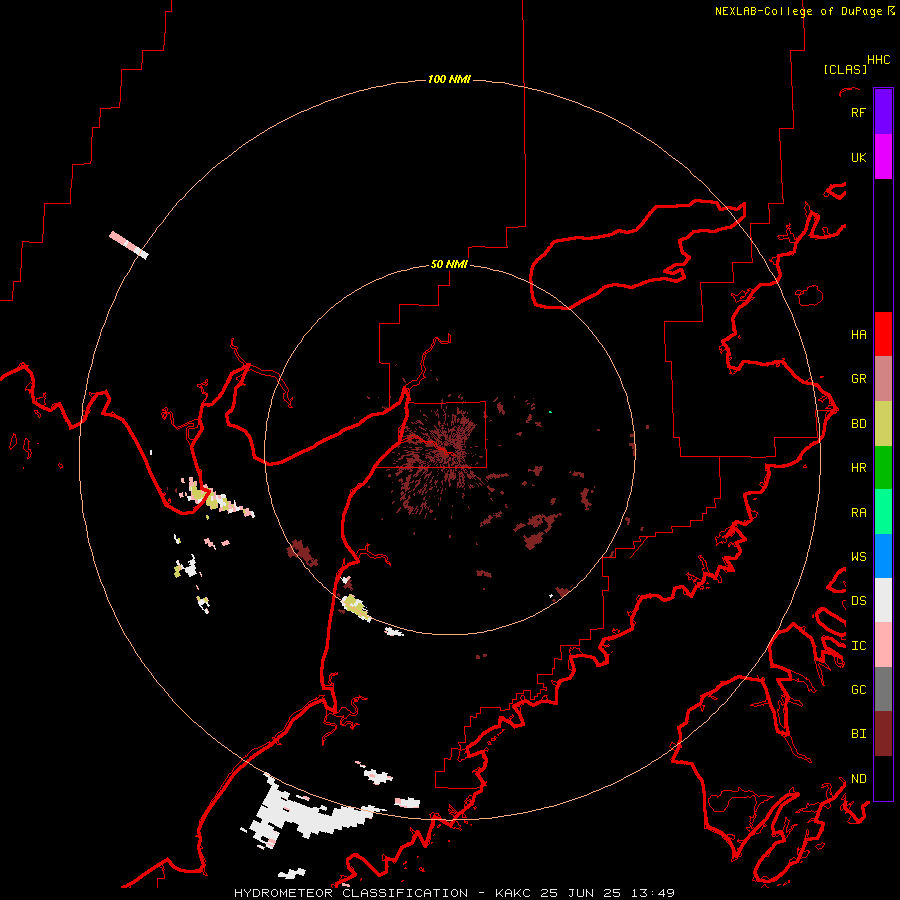Click the BI legend label
900x900 pixels.
point(858,734)
